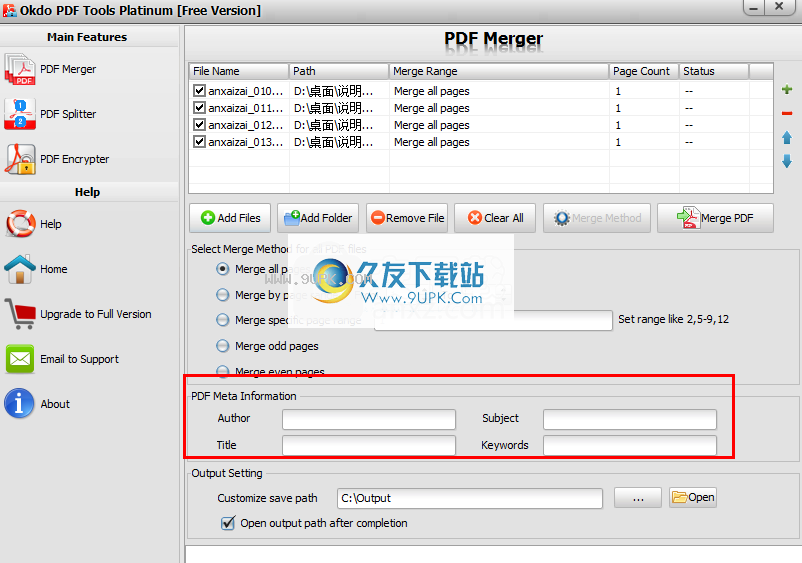Select PDF Encrypter label in sidebar
802x563 pixels.
[75, 159]
